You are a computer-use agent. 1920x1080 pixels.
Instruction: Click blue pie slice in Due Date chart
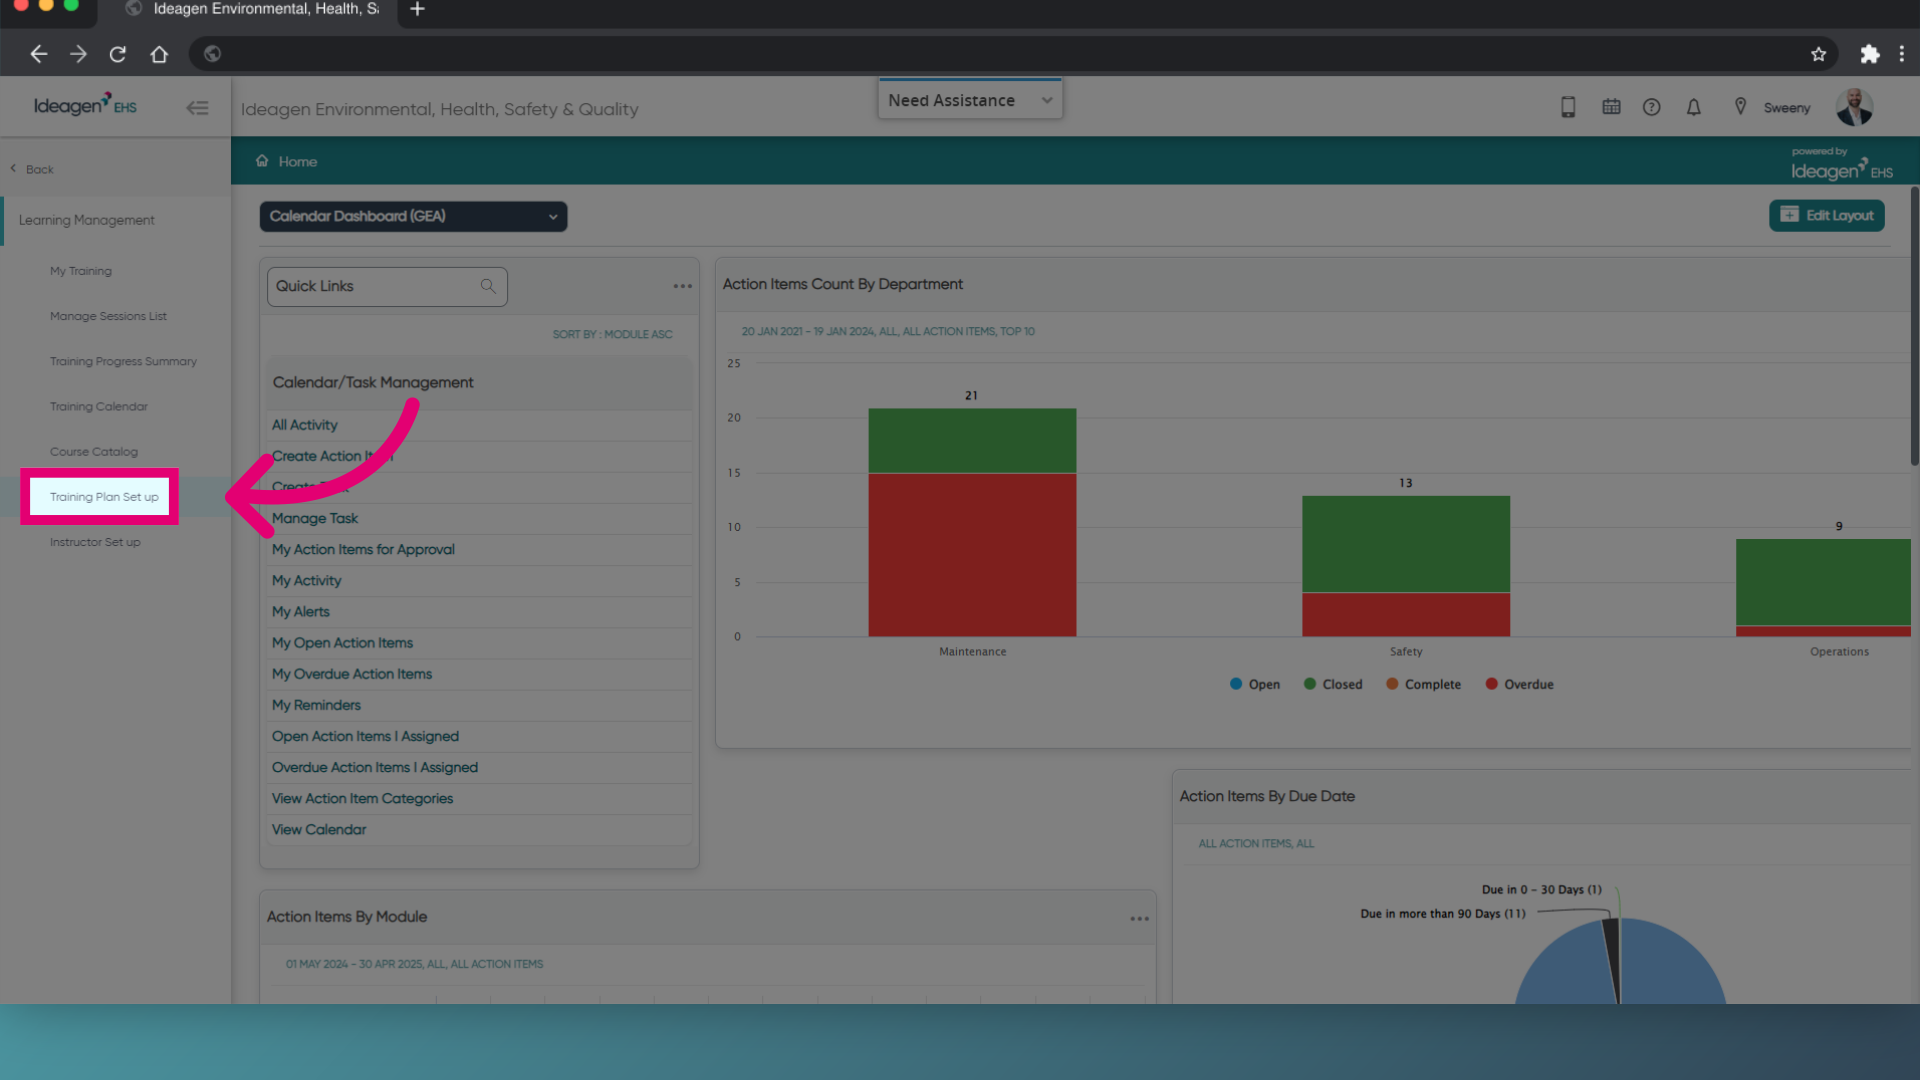[1670, 965]
